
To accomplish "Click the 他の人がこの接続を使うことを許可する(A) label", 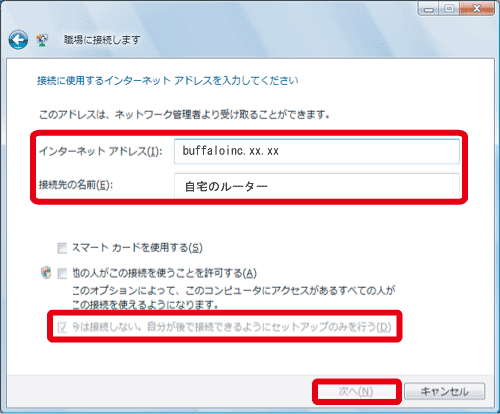I will (x=164, y=273).
